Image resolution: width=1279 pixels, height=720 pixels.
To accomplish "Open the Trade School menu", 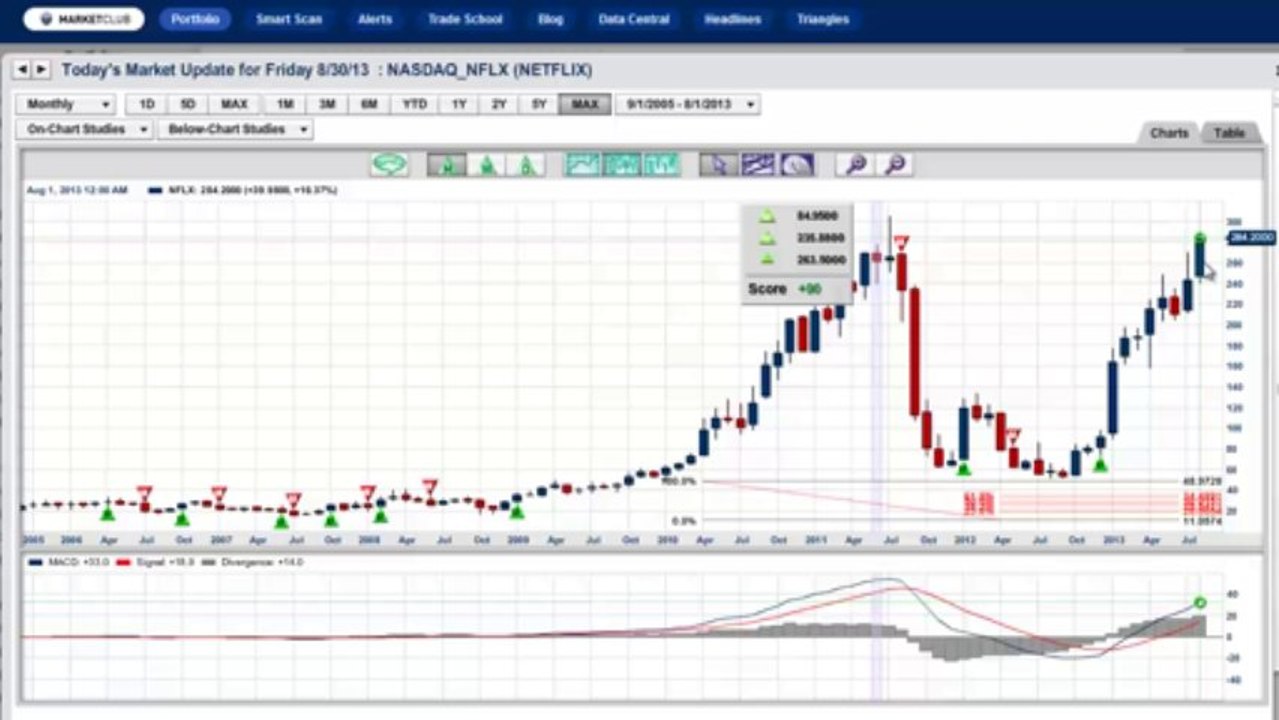I will (465, 19).
